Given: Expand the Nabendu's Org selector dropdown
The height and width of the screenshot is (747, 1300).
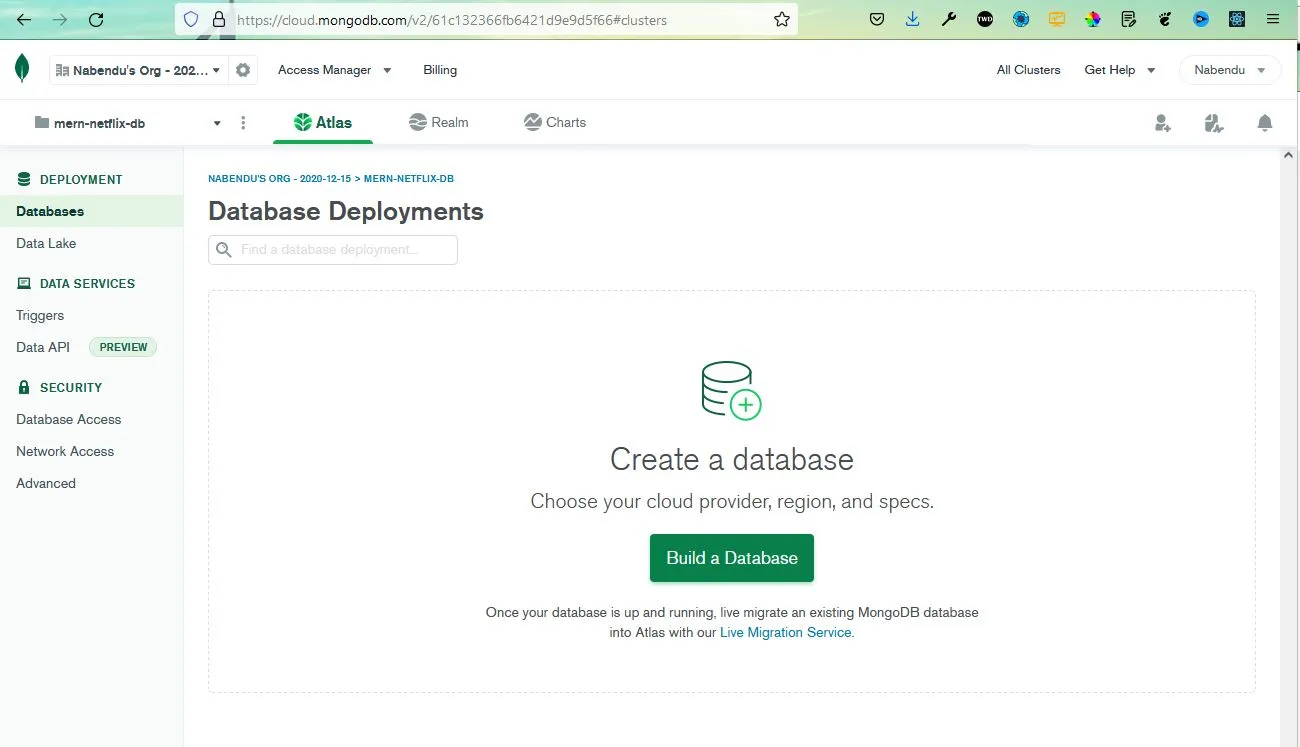Looking at the screenshot, I should tap(138, 70).
